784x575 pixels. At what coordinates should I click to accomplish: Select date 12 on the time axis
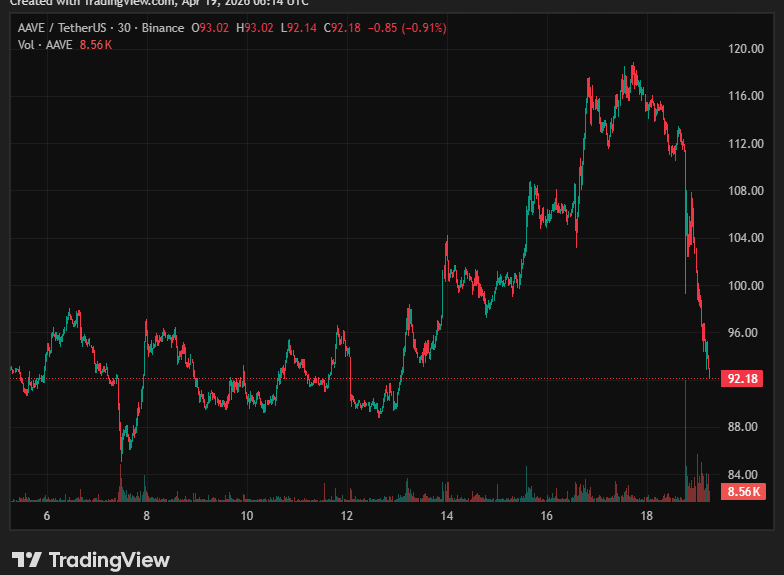tap(347, 516)
